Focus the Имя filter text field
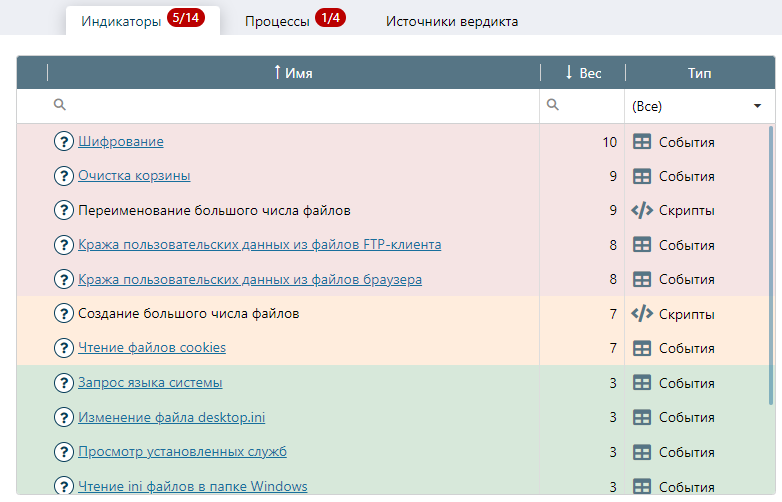The height and width of the screenshot is (502, 782). point(300,106)
